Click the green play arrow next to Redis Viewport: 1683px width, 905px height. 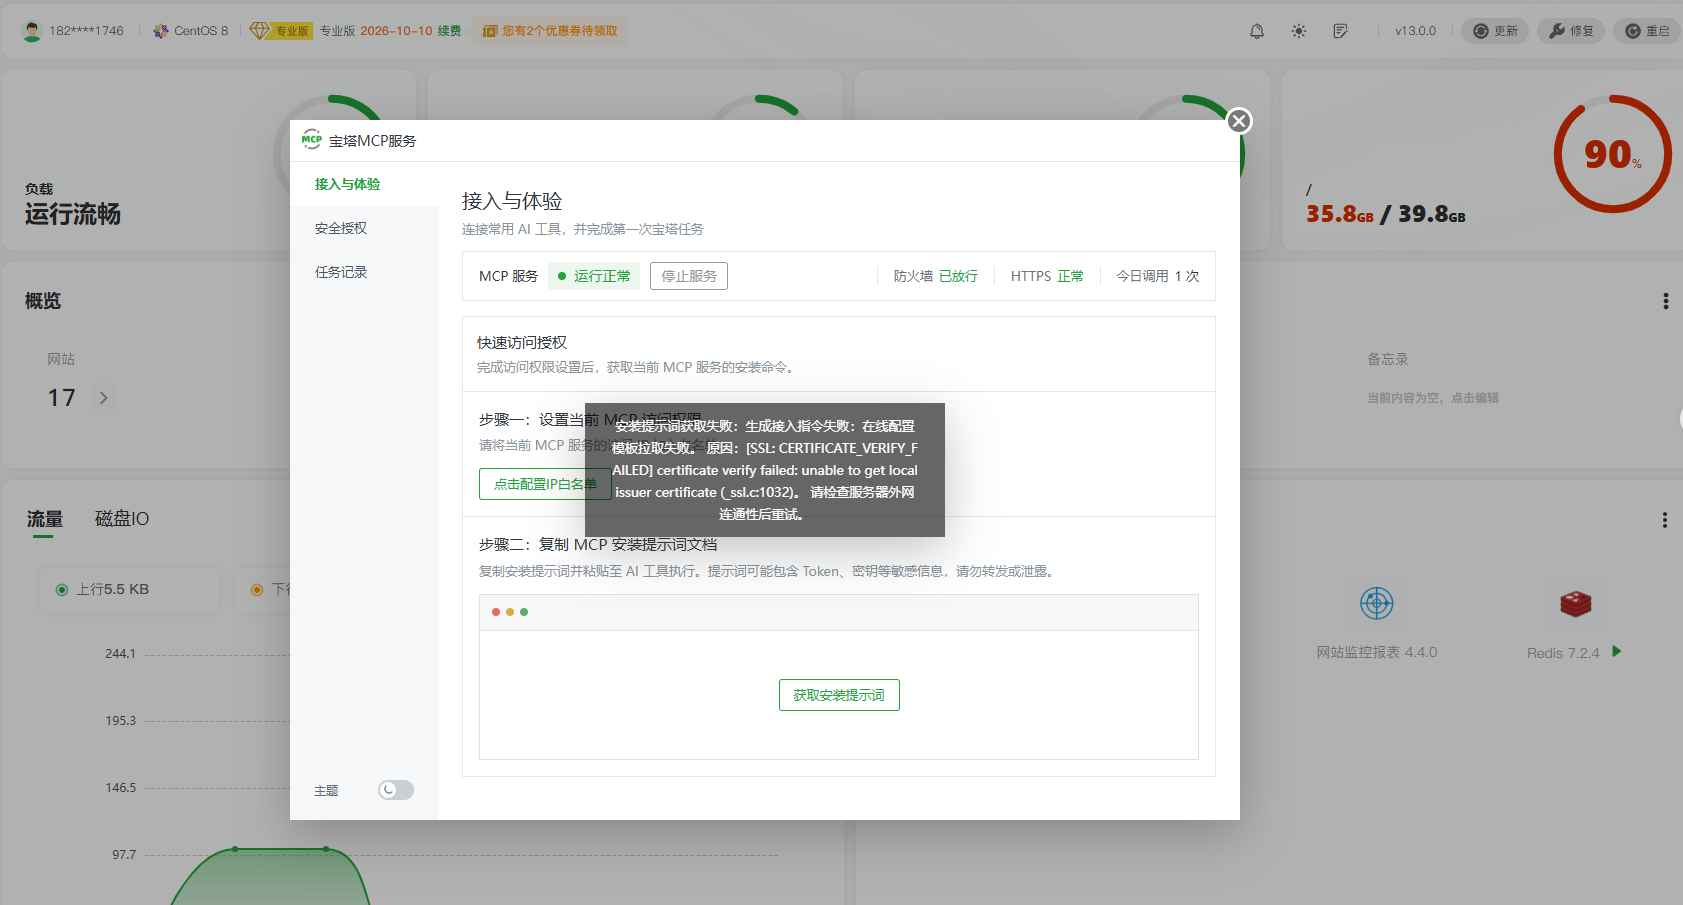pos(1616,651)
